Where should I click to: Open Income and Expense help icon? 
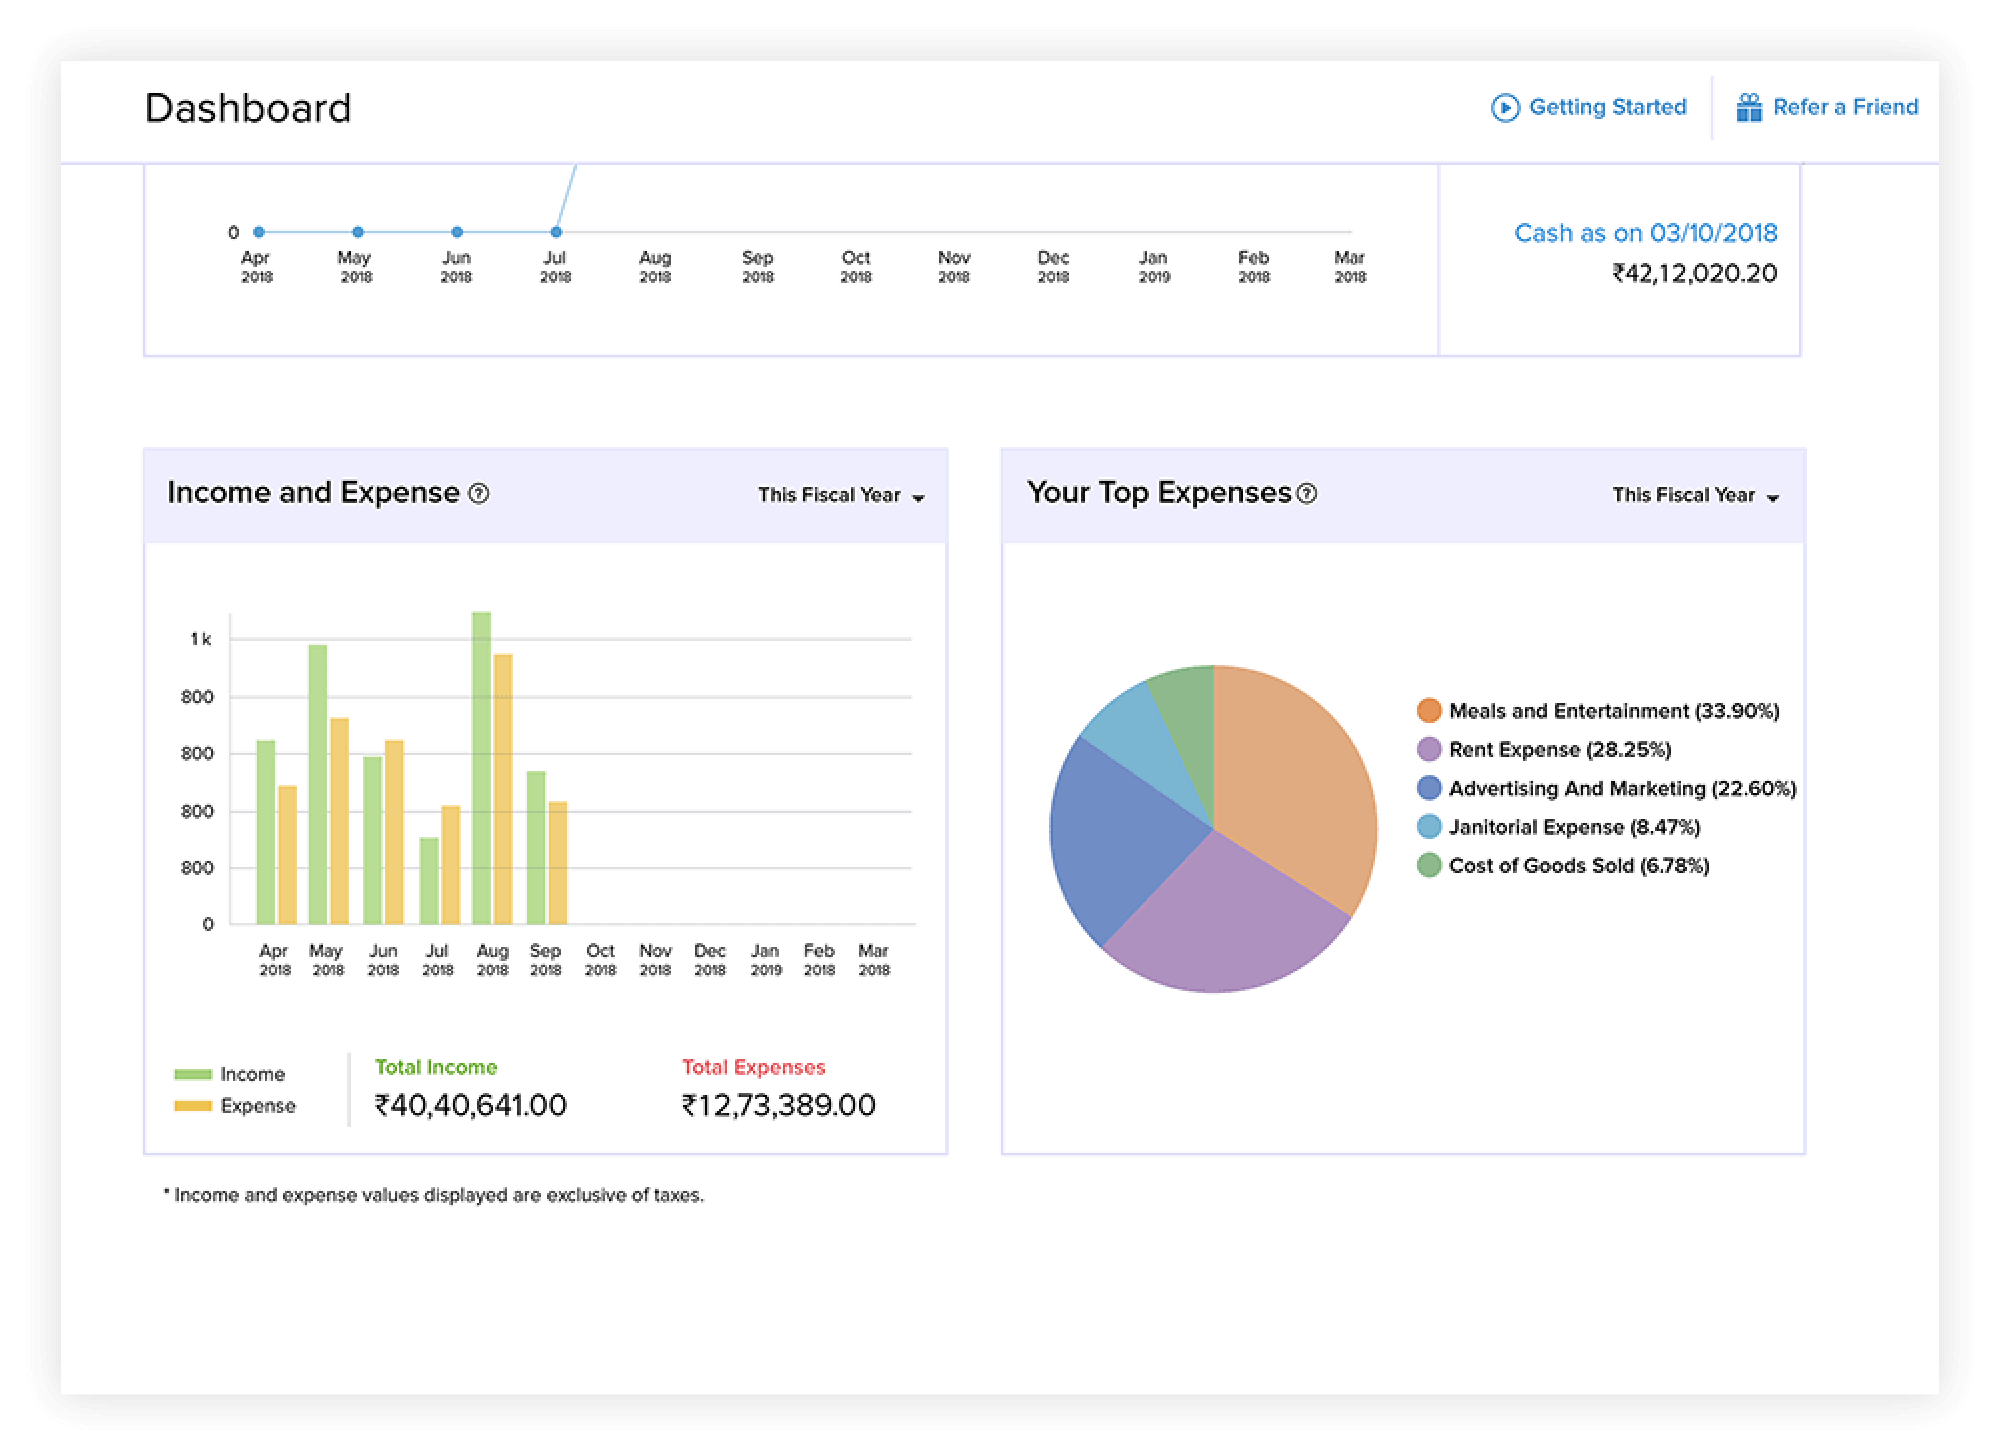[x=479, y=493]
